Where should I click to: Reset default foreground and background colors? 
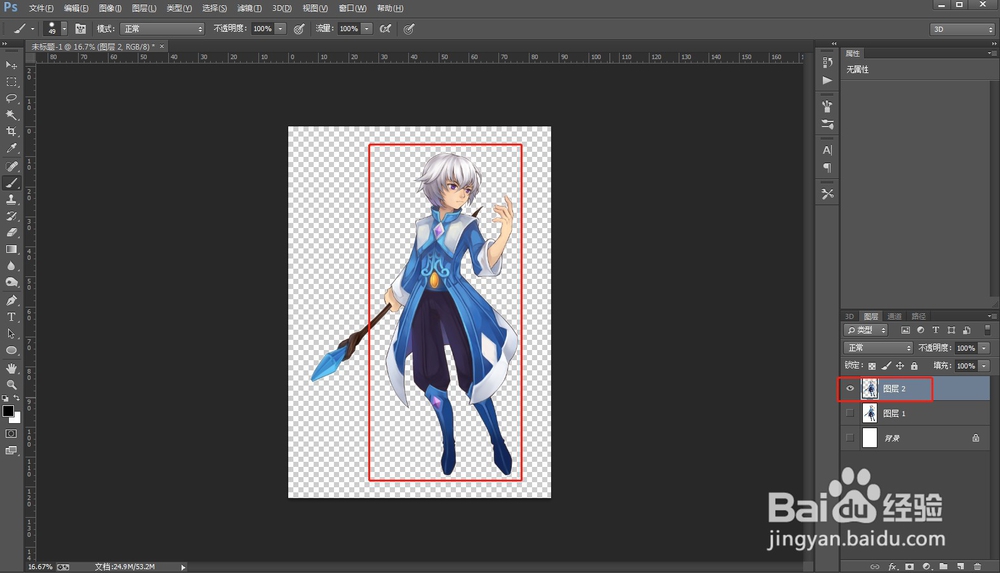coord(5,398)
